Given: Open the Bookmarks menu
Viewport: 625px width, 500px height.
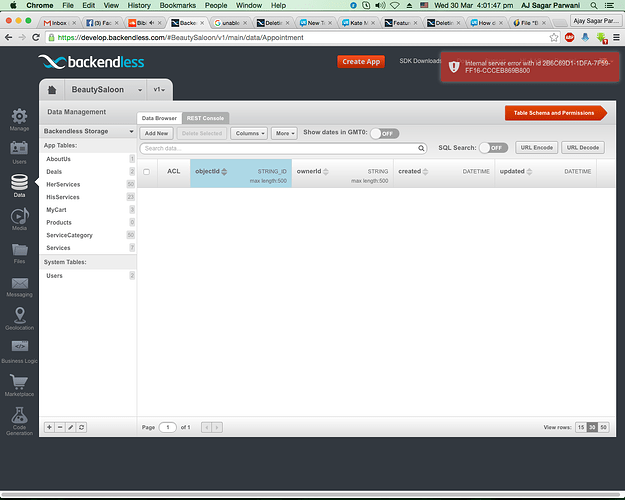Looking at the screenshot, I should [x=178, y=5].
